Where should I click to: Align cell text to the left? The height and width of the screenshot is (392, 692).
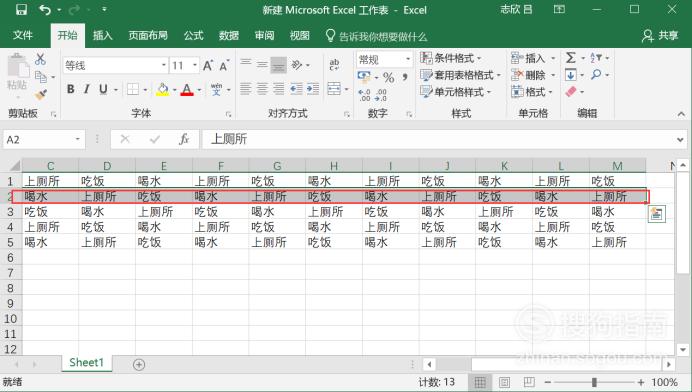246,89
